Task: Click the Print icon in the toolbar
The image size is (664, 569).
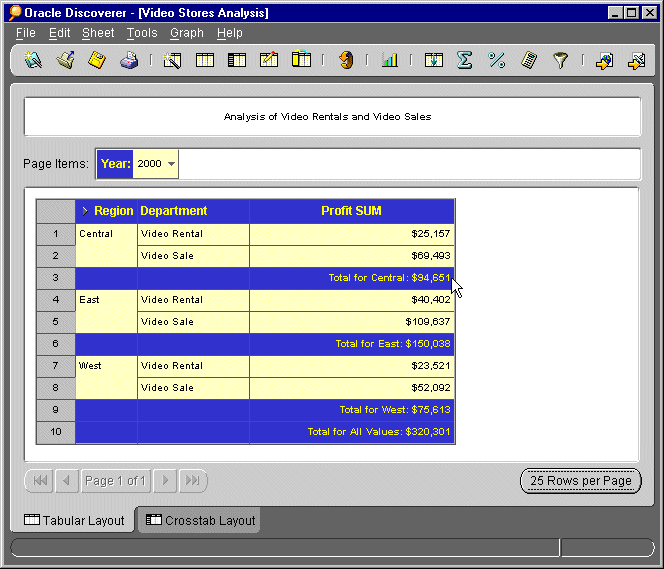Action: click(x=129, y=60)
